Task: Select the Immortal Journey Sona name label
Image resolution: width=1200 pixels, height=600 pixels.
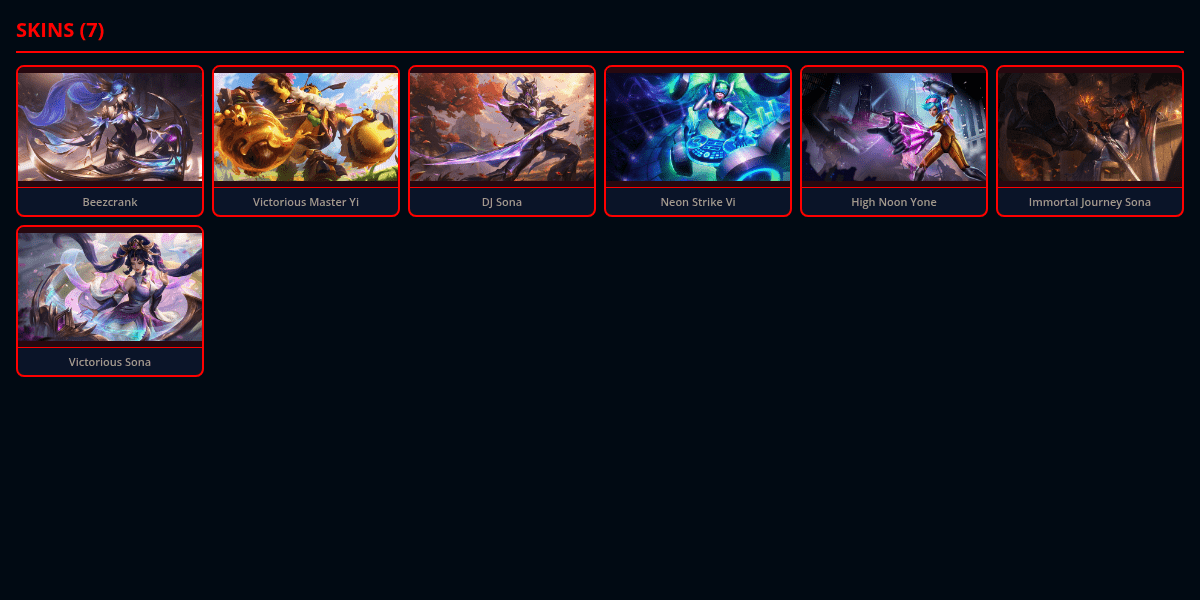Action: tap(1090, 202)
